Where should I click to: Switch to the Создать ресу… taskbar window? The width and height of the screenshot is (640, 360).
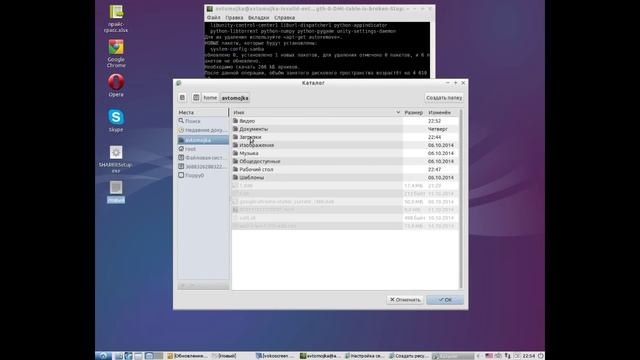[x=409, y=356]
